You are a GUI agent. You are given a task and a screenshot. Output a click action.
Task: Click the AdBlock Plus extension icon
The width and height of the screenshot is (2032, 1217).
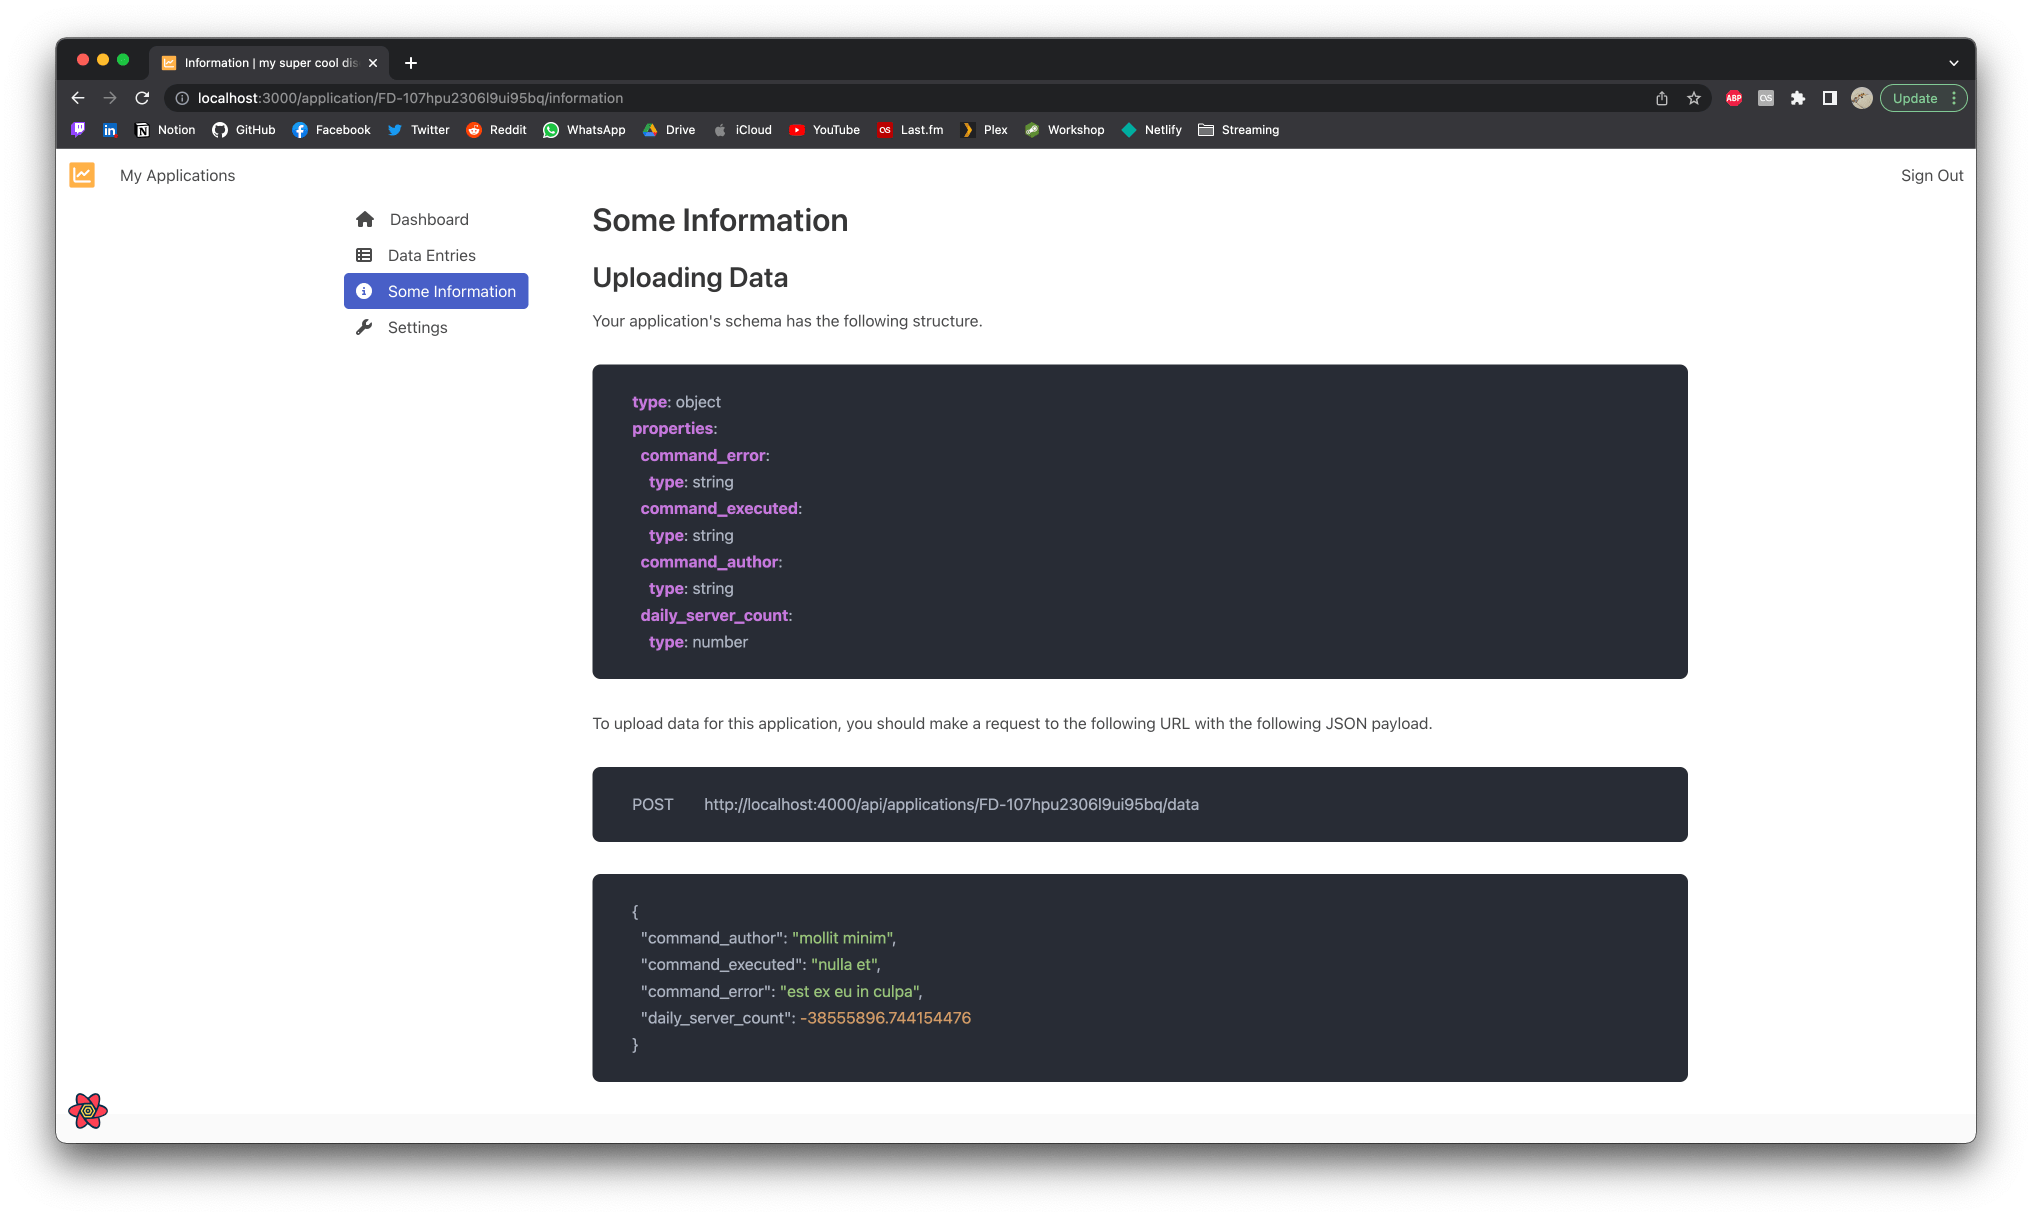point(1734,98)
